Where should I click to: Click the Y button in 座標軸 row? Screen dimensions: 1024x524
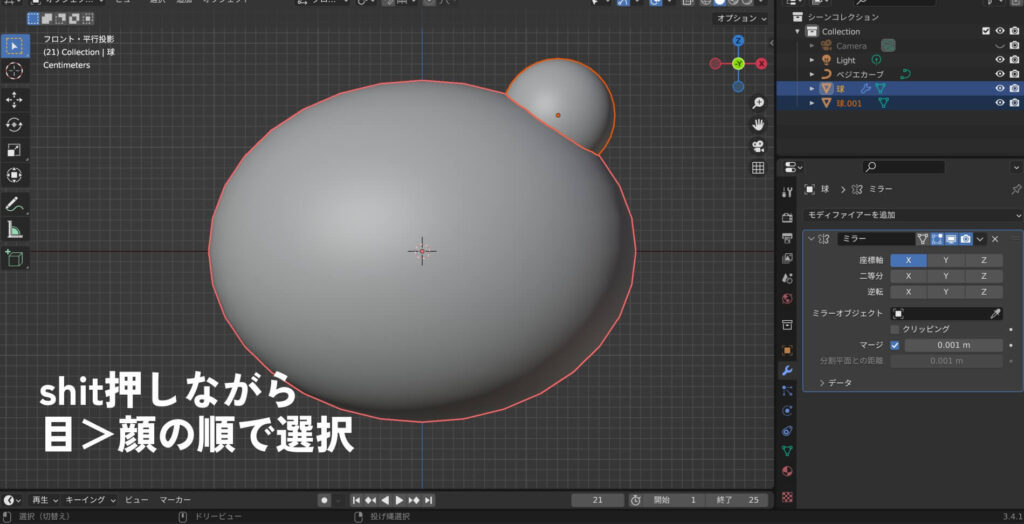(946, 260)
